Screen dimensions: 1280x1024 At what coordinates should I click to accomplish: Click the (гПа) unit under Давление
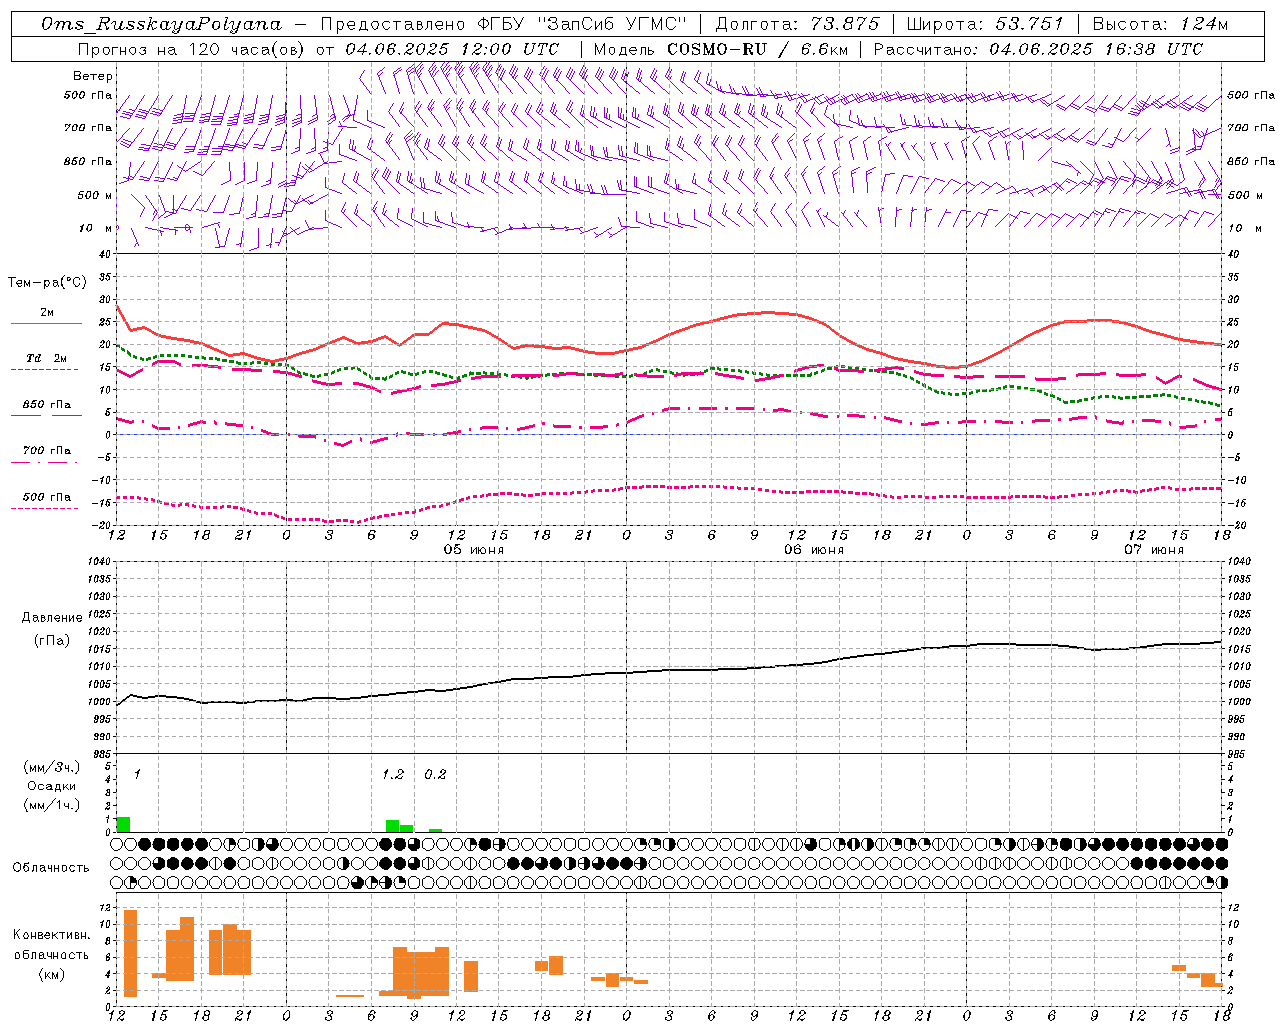click(51, 641)
